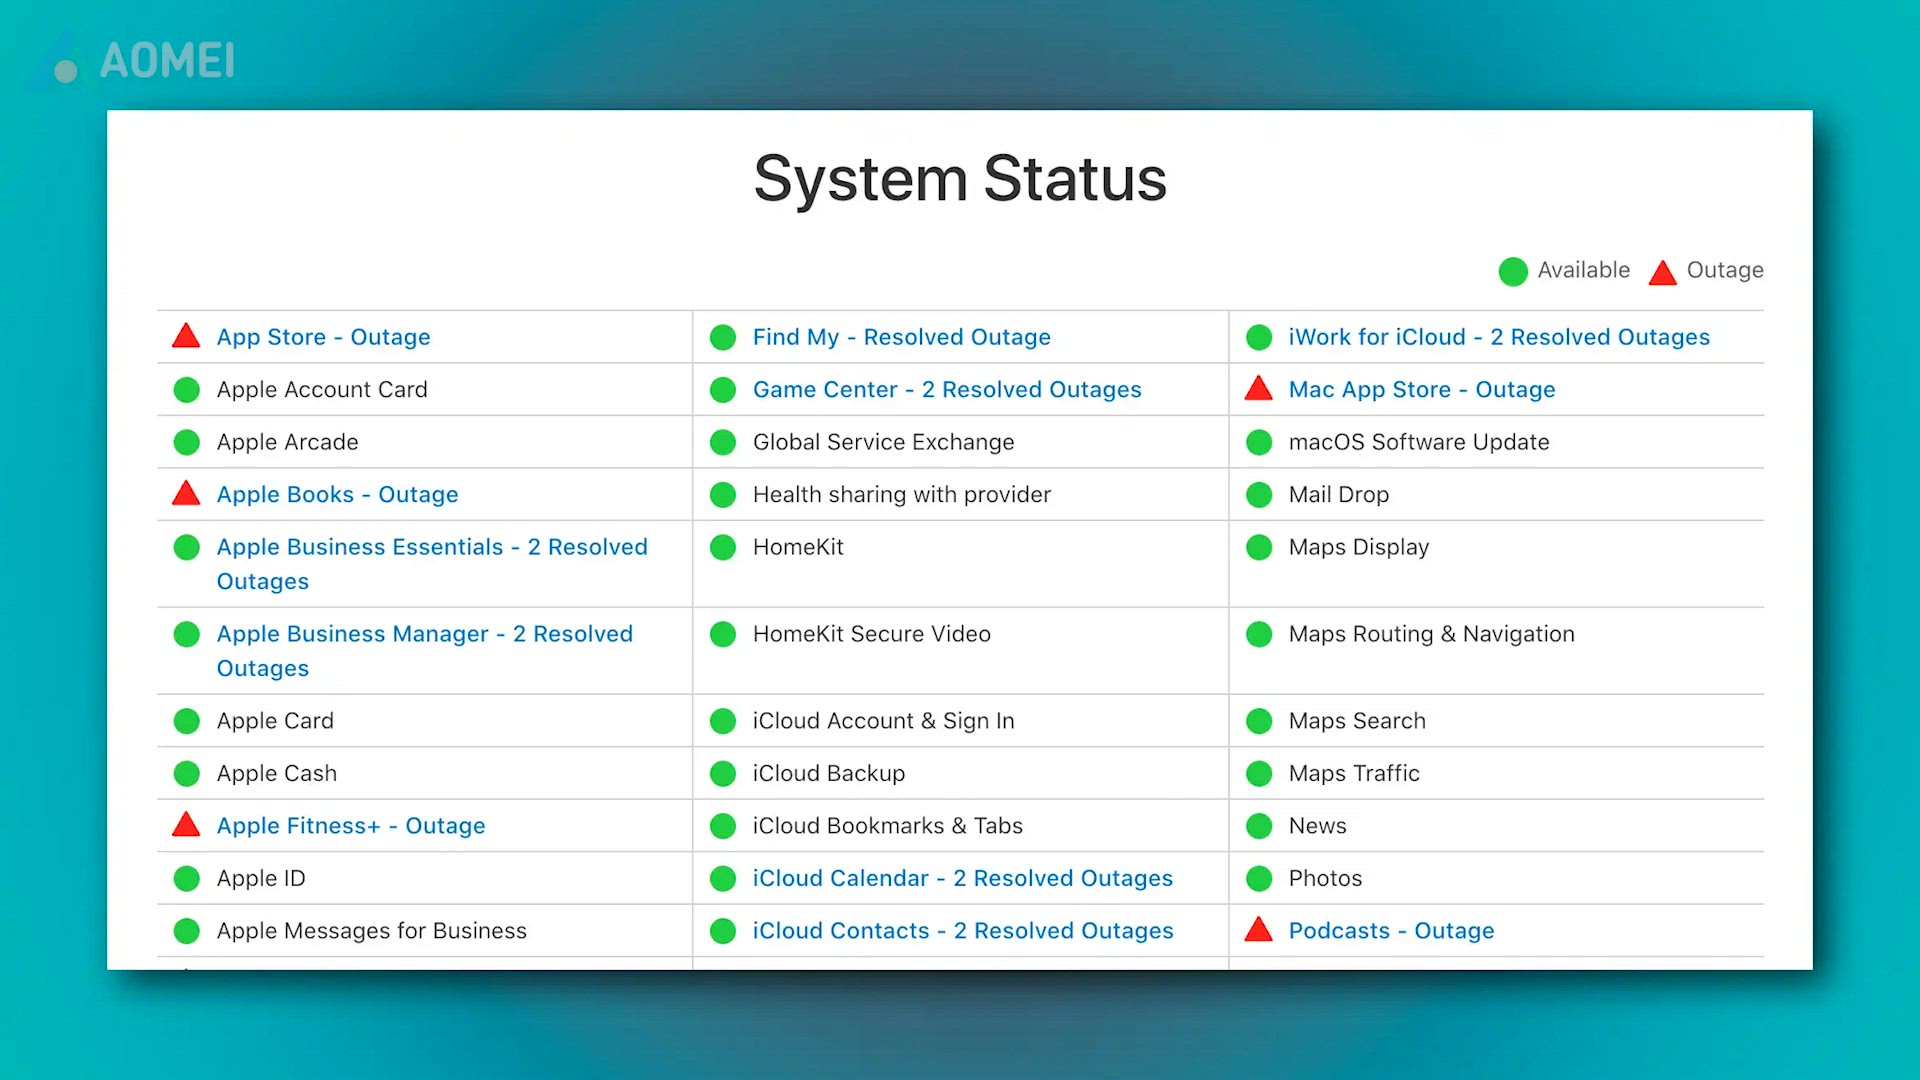Click green dot beside Global Service Exchange
The width and height of the screenshot is (1920, 1080).
[723, 442]
